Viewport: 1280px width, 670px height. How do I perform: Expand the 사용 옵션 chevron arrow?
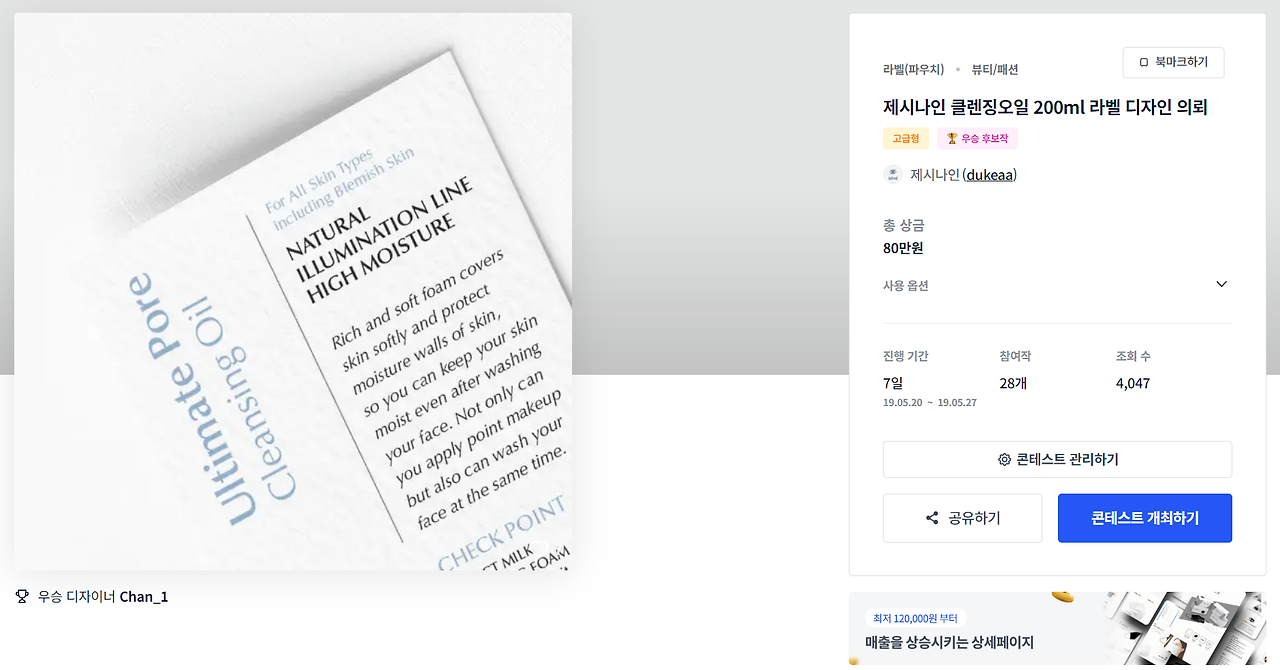click(1221, 285)
